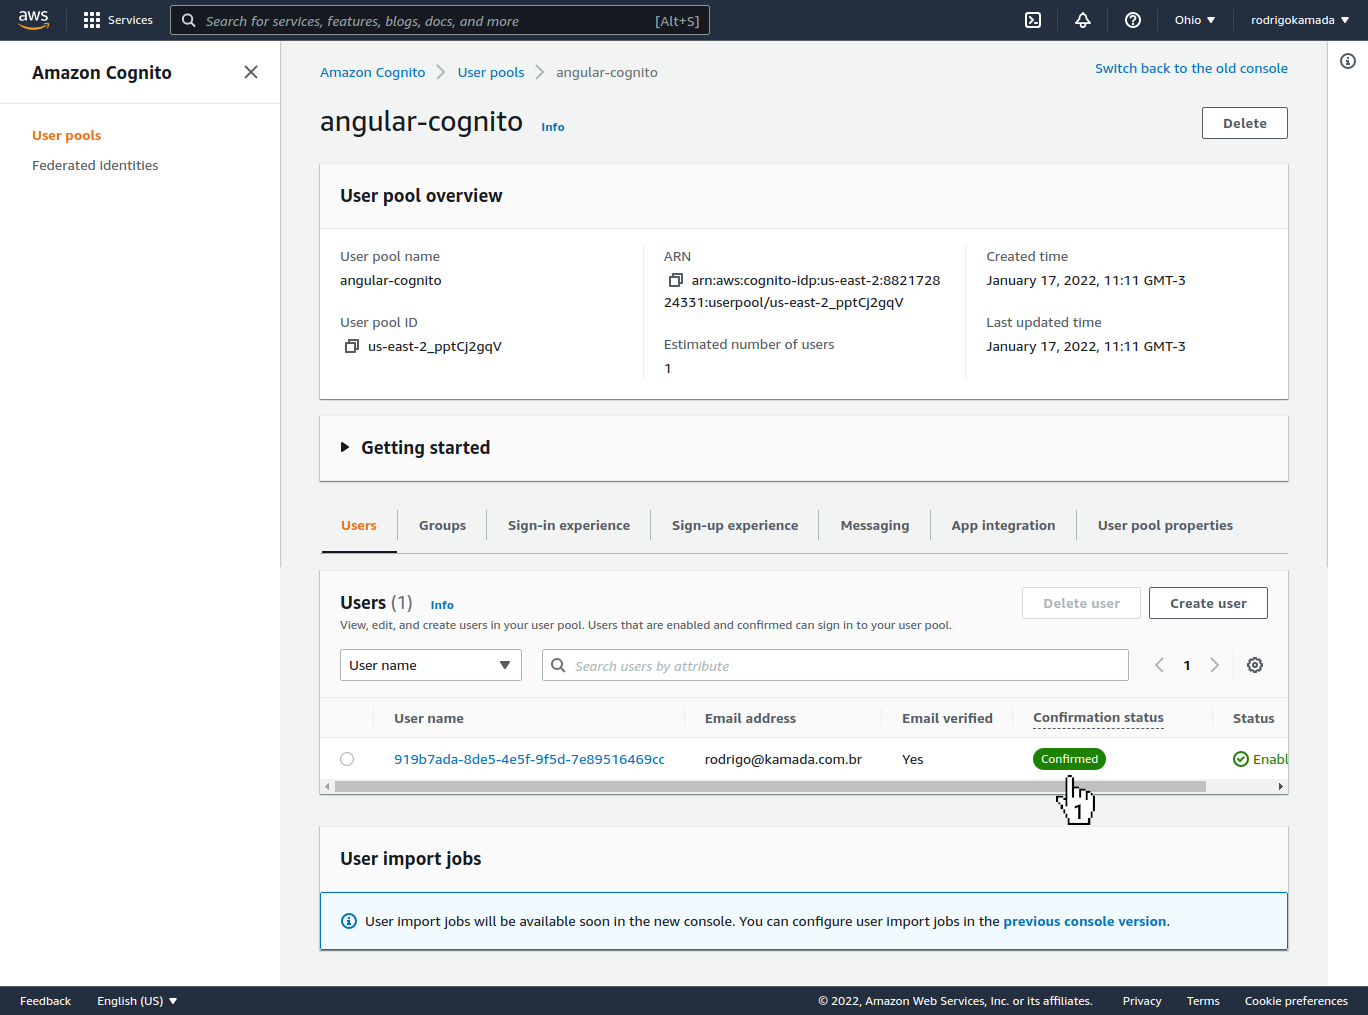The height and width of the screenshot is (1015, 1368).
Task: Switch to the Sign-in experience tab
Action: click(x=568, y=525)
